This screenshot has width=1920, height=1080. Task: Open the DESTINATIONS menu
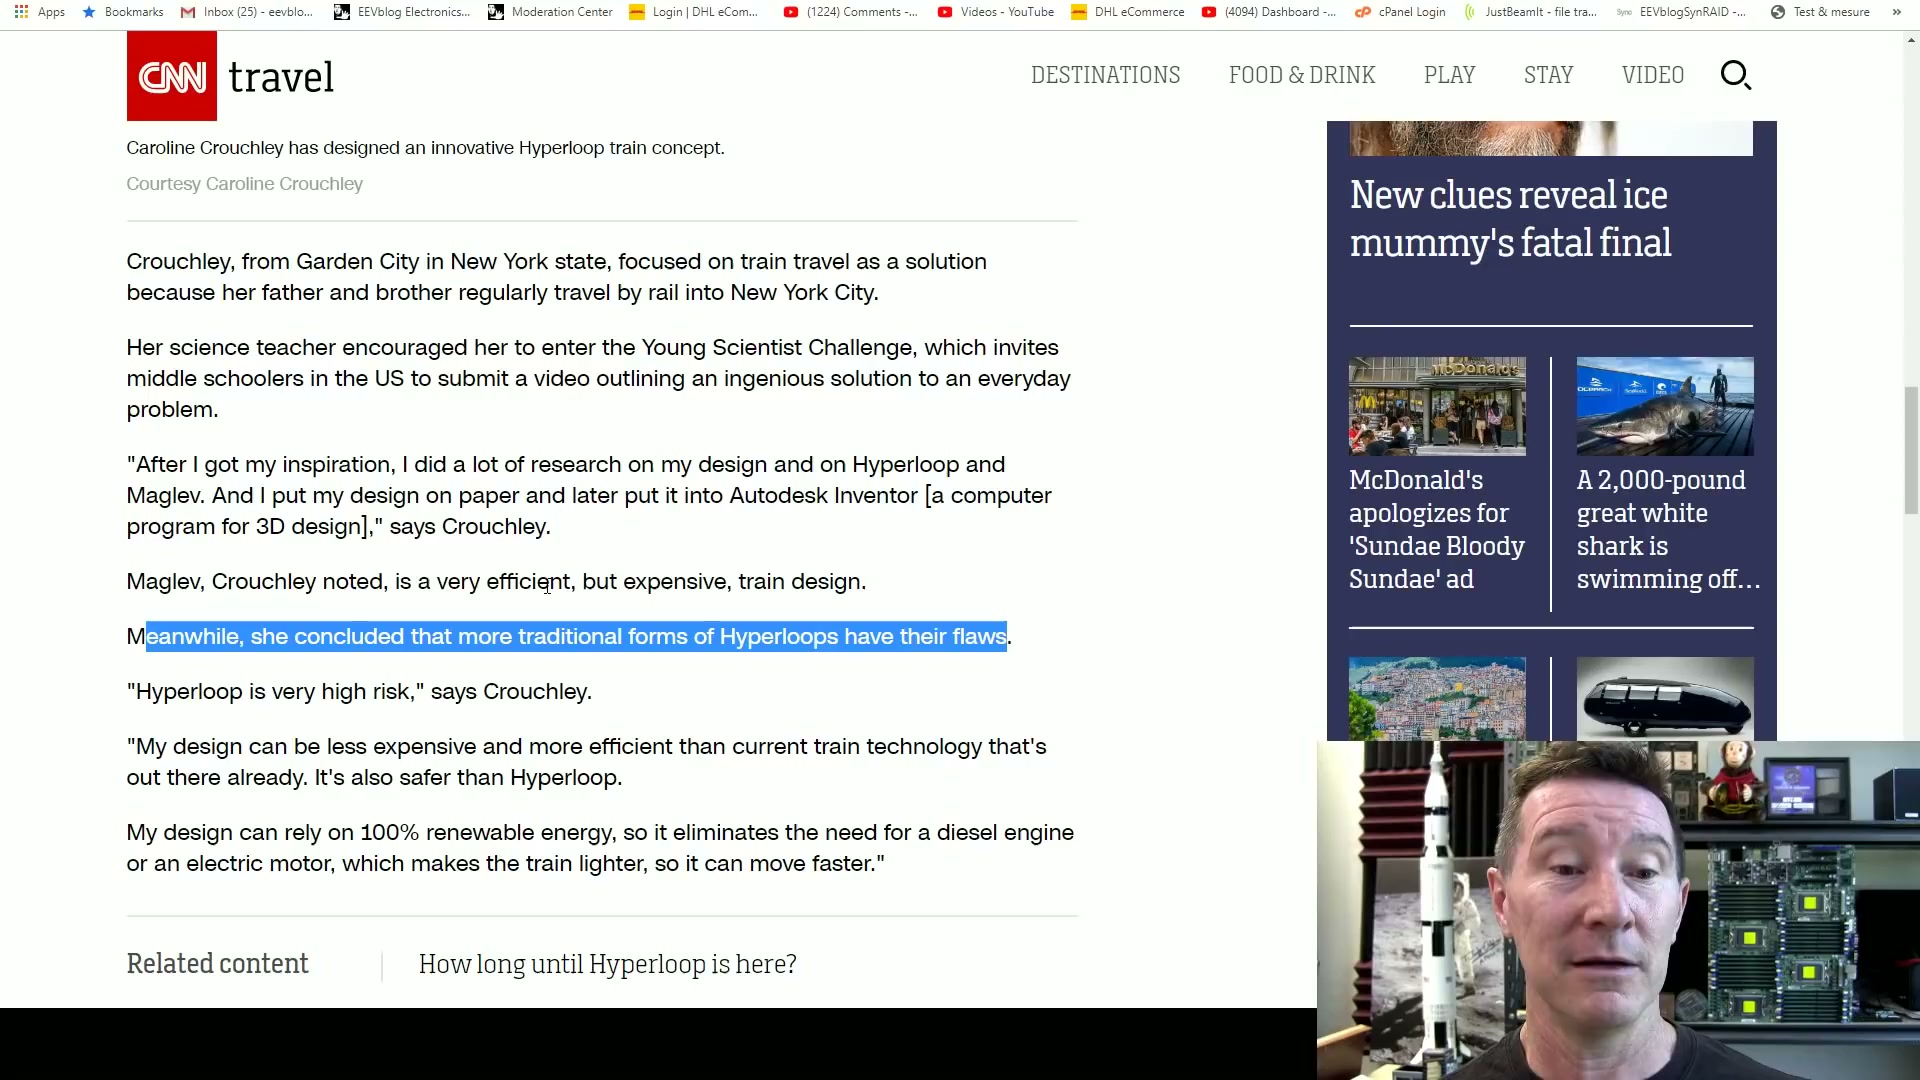pyautogui.click(x=1105, y=75)
